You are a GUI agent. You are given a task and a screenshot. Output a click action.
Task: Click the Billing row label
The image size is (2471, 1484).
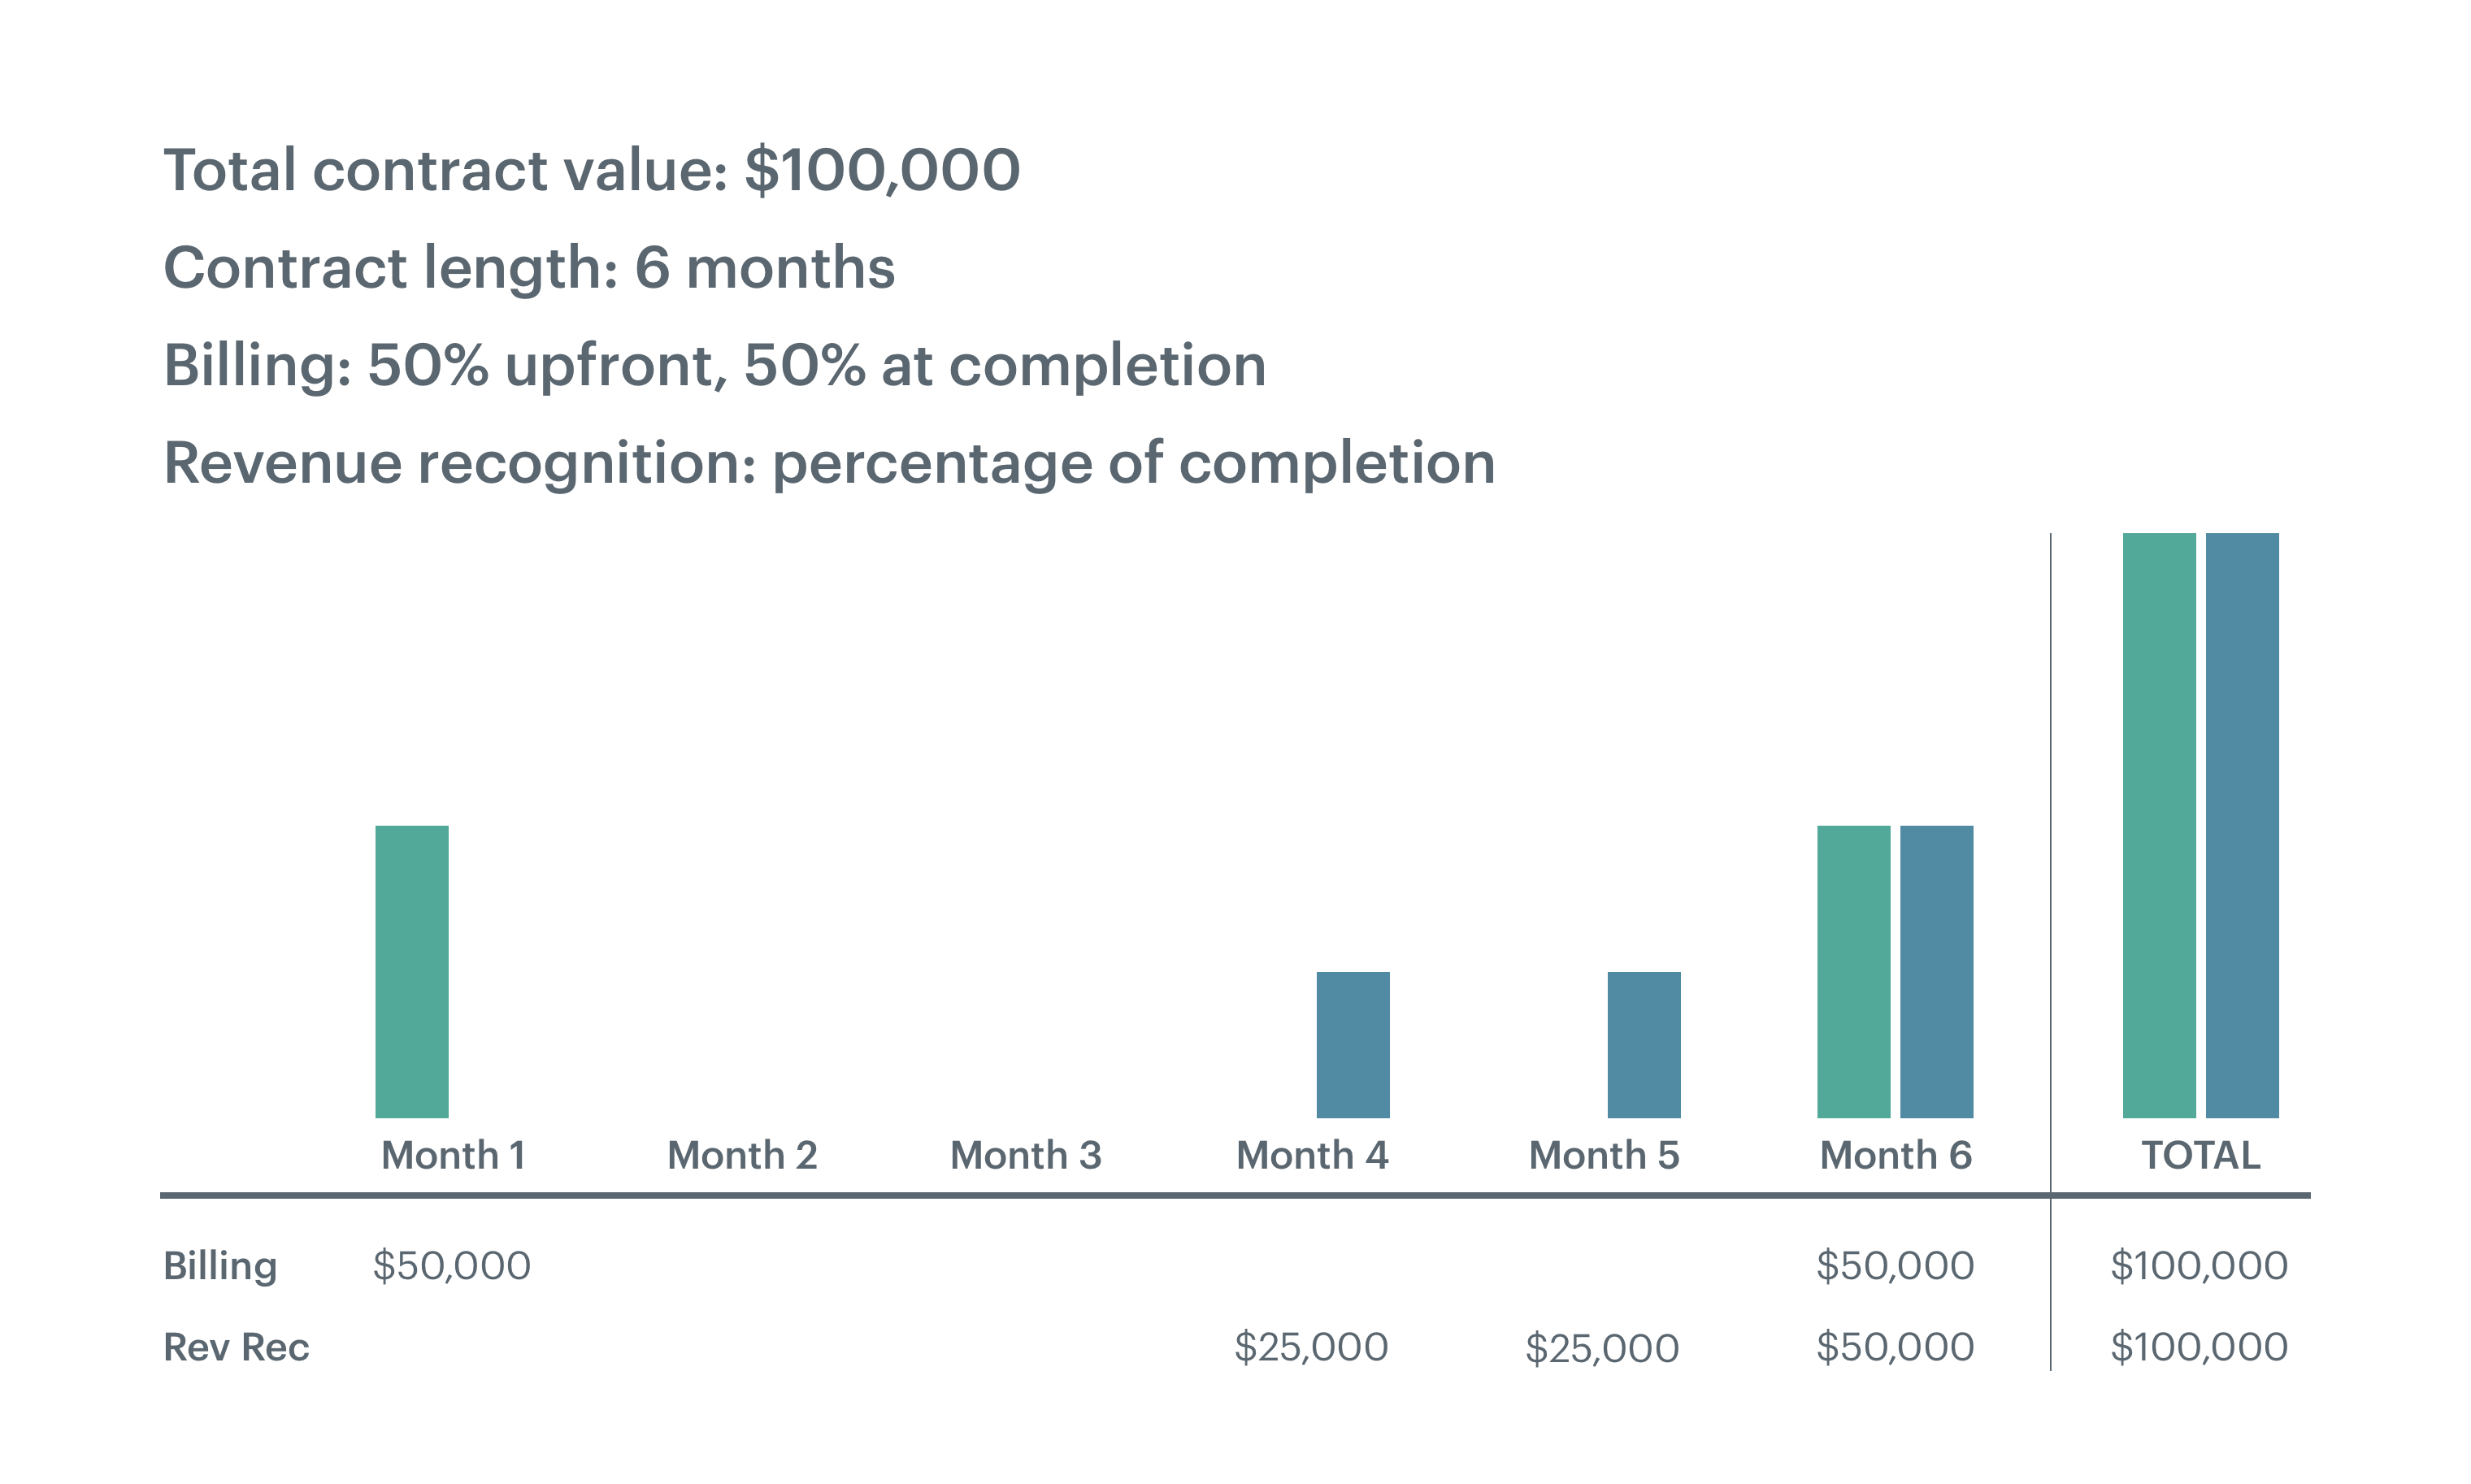coord(220,1266)
